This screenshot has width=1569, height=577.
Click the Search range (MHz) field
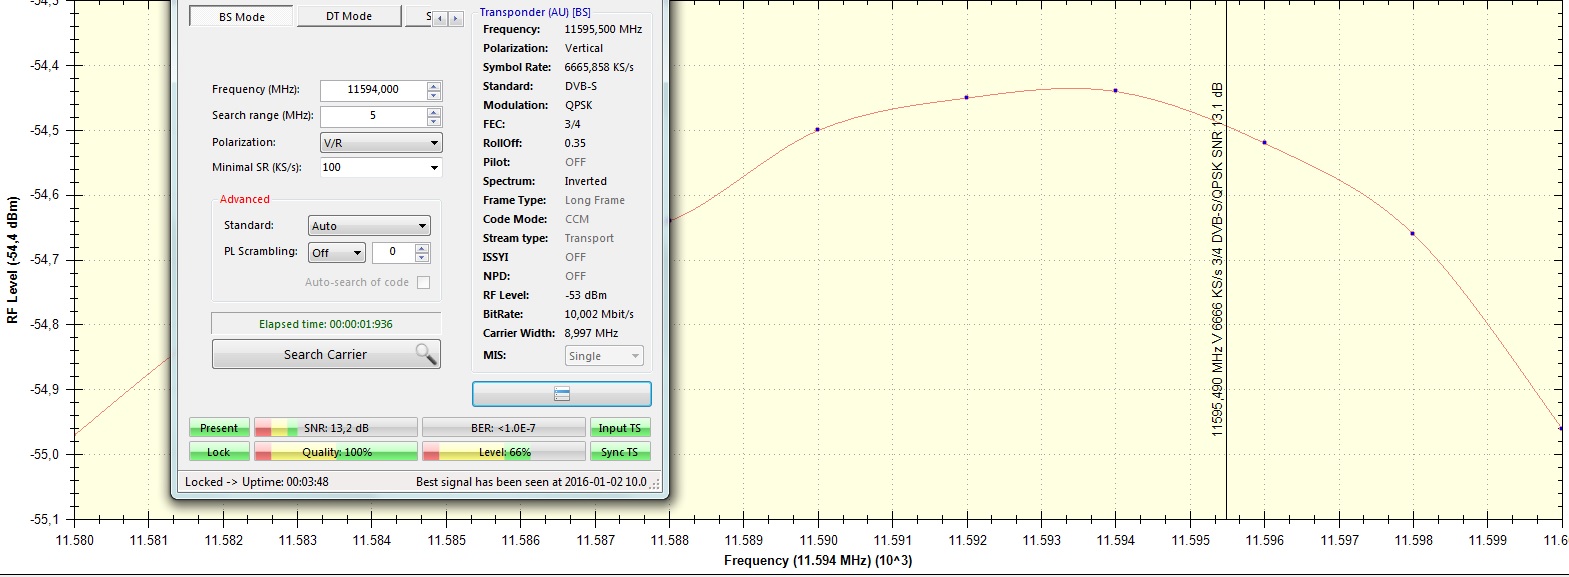(373, 116)
